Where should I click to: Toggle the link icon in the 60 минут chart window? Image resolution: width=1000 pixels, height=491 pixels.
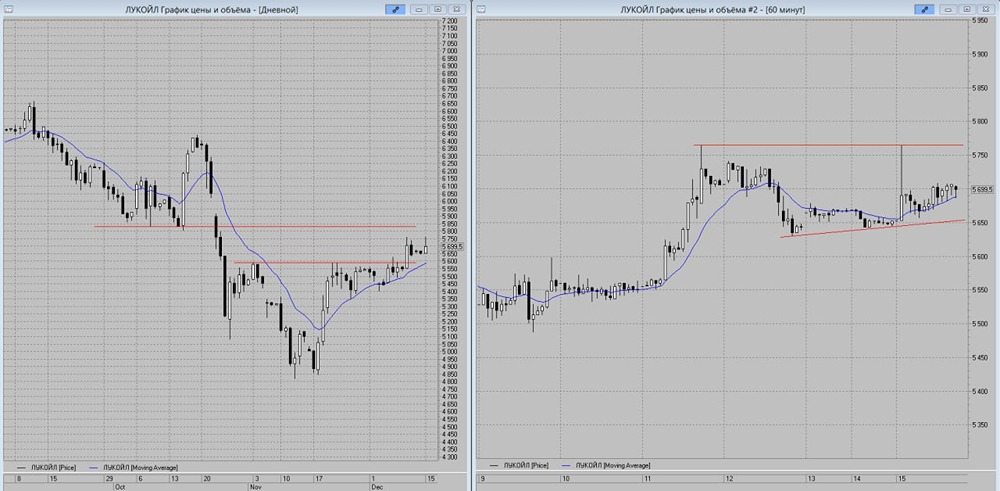pyautogui.click(x=924, y=9)
